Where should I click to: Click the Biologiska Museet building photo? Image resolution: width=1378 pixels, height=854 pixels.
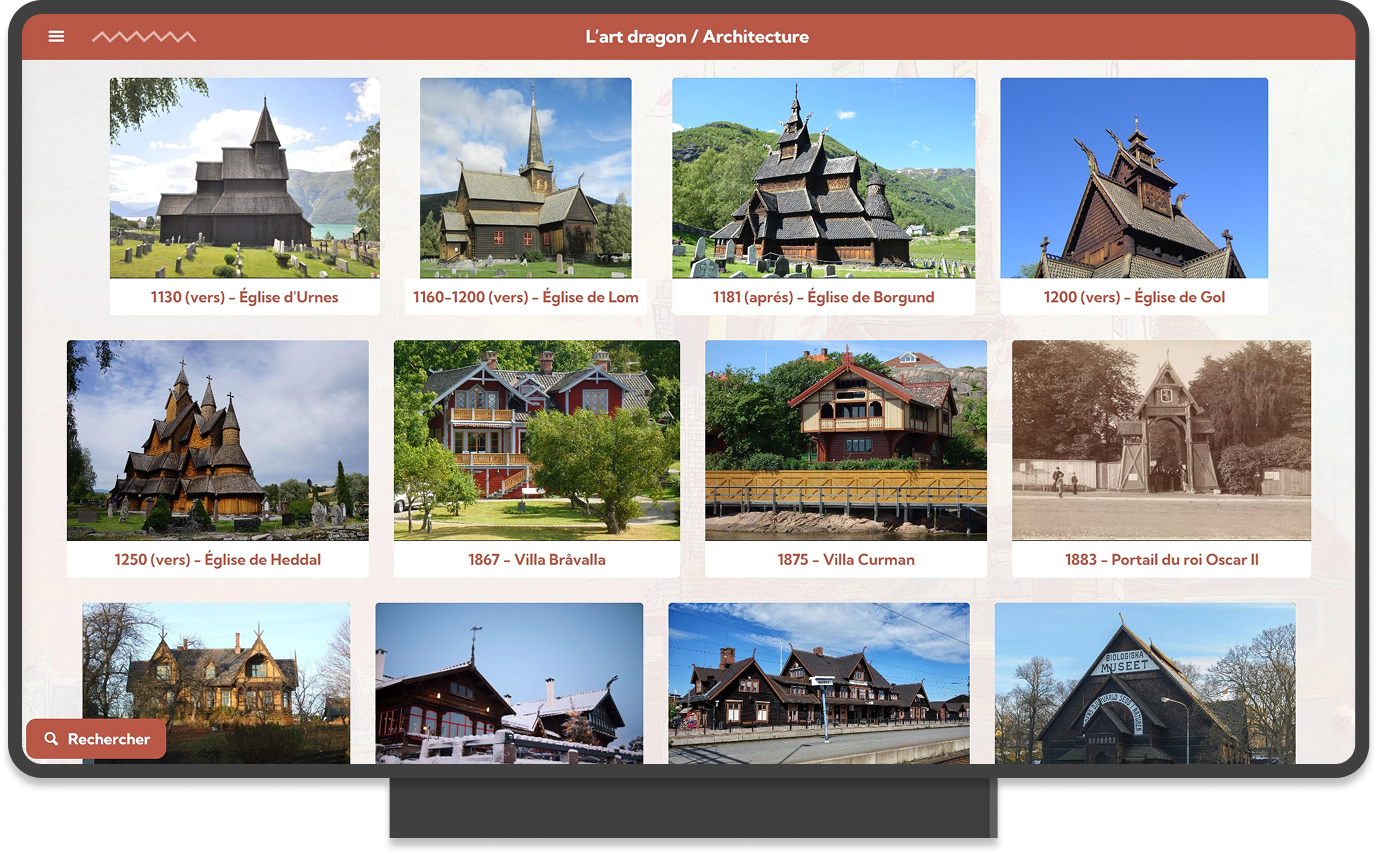point(1145,682)
